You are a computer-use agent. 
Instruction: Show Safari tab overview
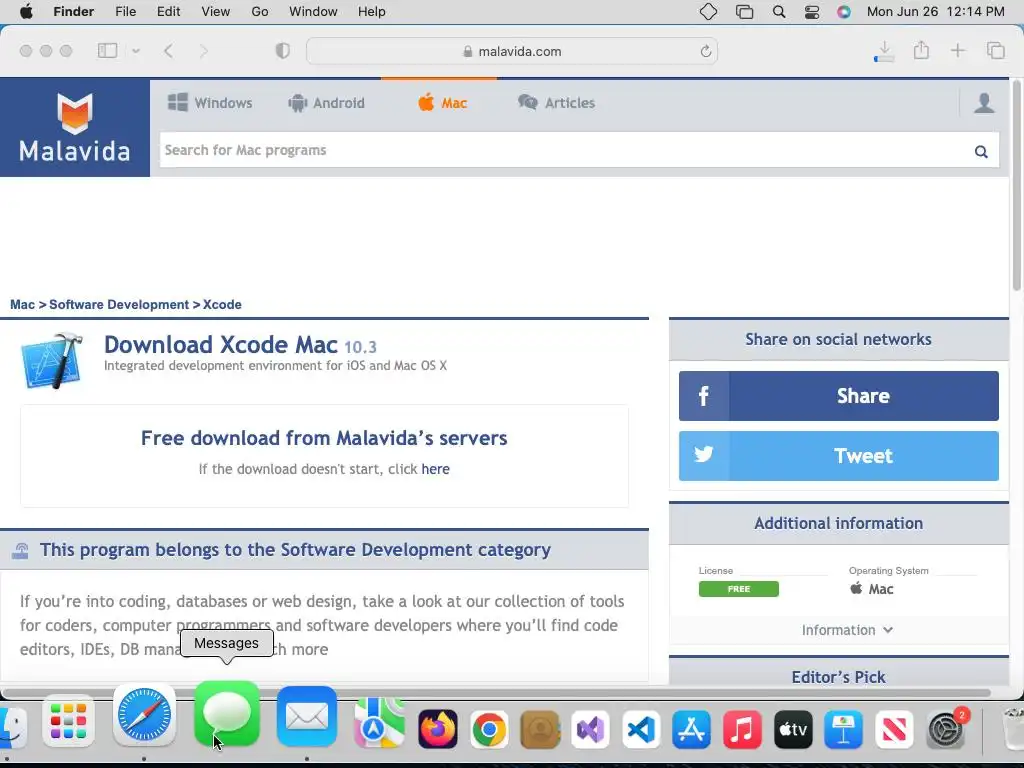996,51
